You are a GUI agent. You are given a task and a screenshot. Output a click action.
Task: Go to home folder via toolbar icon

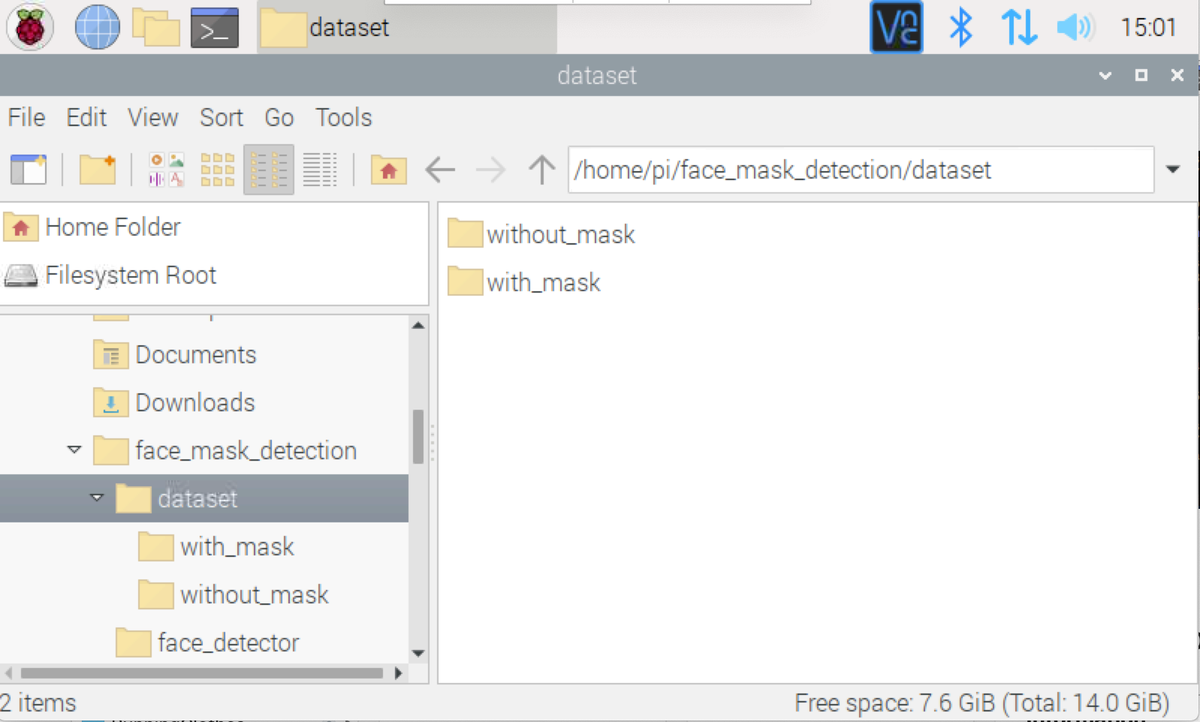388,170
